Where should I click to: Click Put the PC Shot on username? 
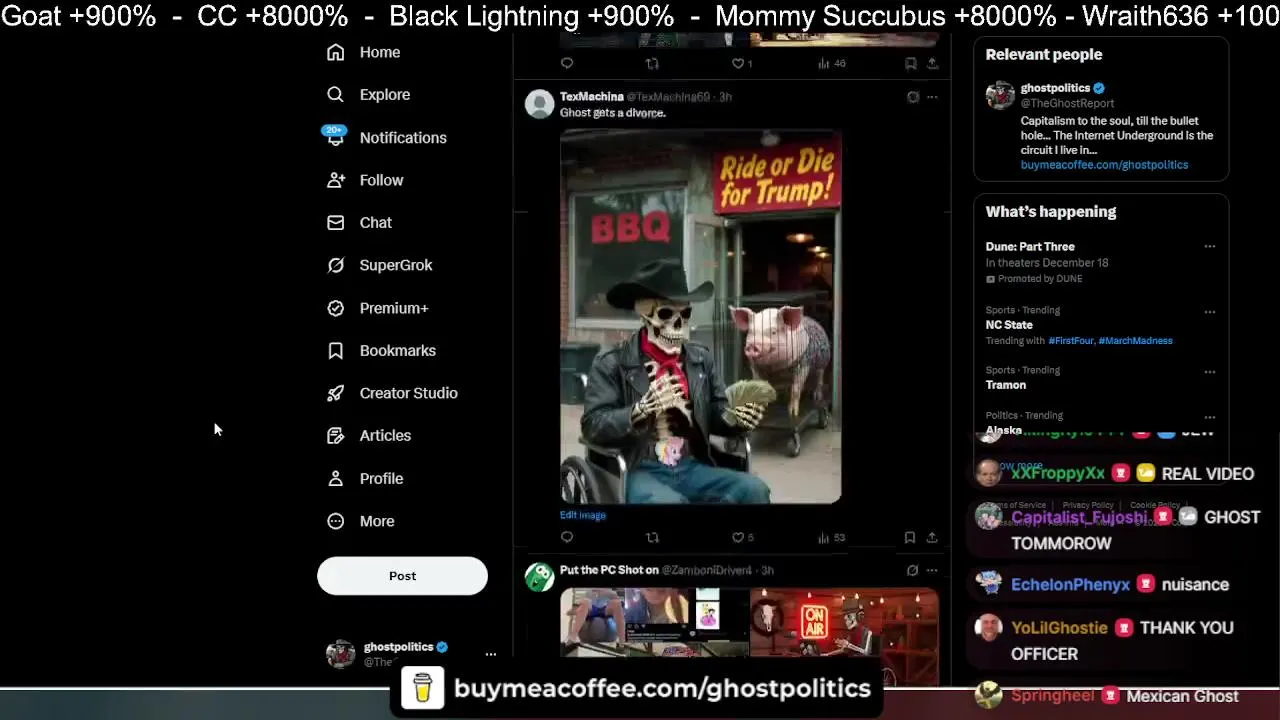pyautogui.click(x=609, y=570)
